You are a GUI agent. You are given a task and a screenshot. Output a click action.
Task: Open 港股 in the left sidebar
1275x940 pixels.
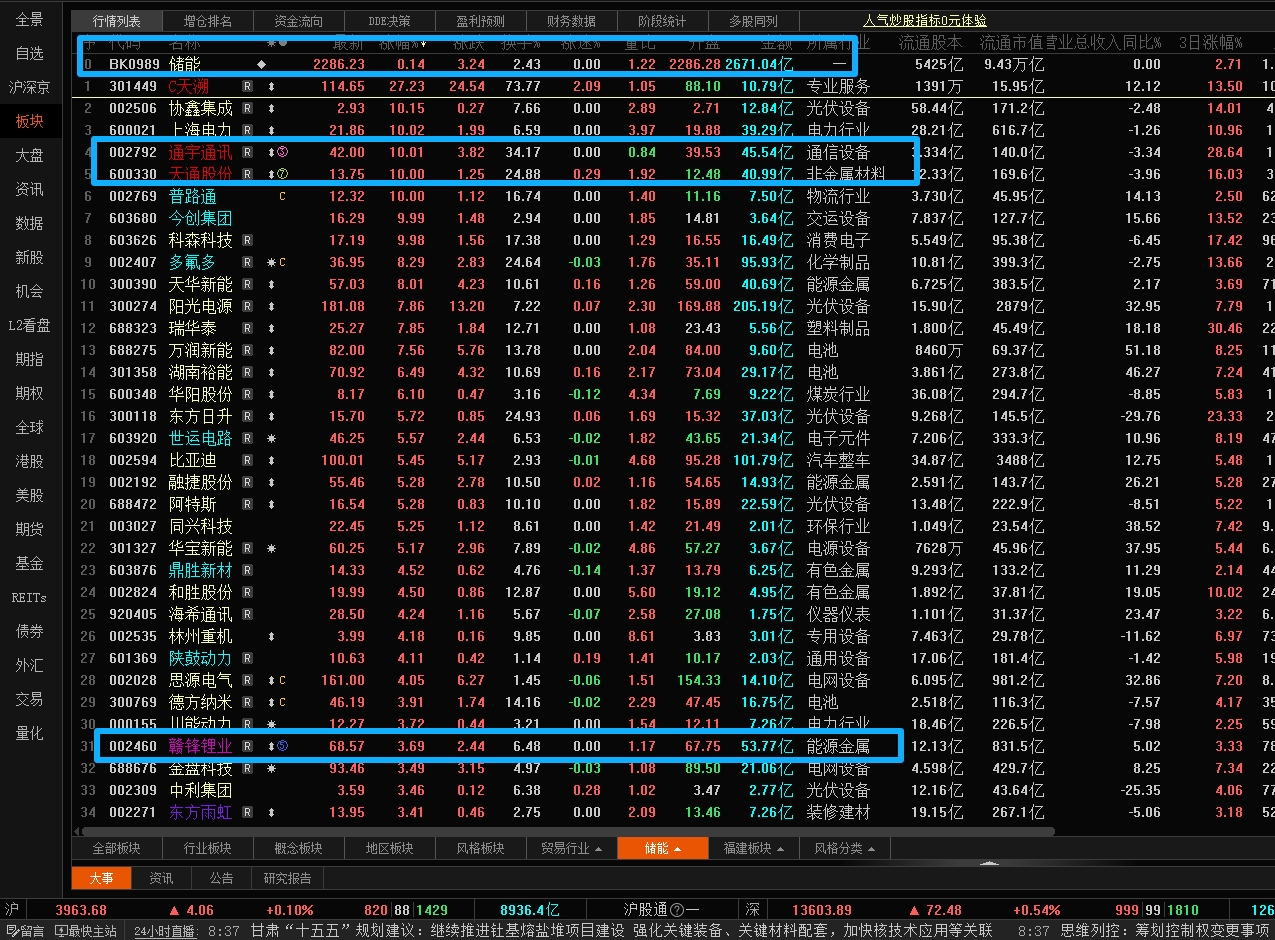(29, 461)
